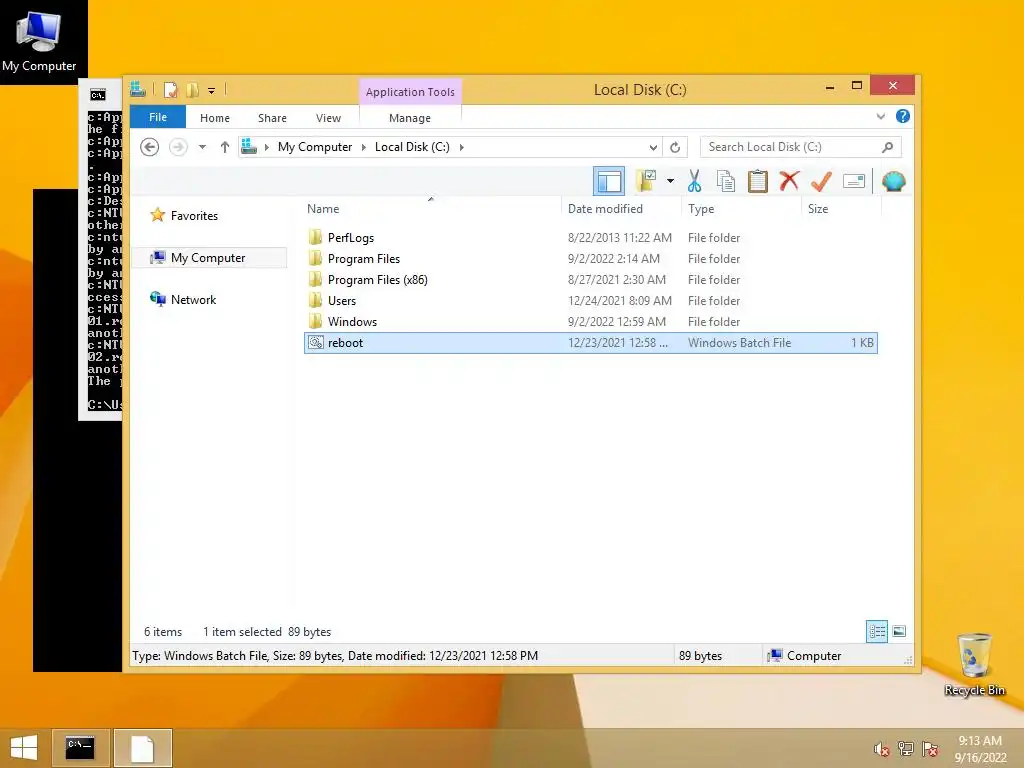Select the Application Tools contextual tab
1024x768 pixels.
[410, 91]
